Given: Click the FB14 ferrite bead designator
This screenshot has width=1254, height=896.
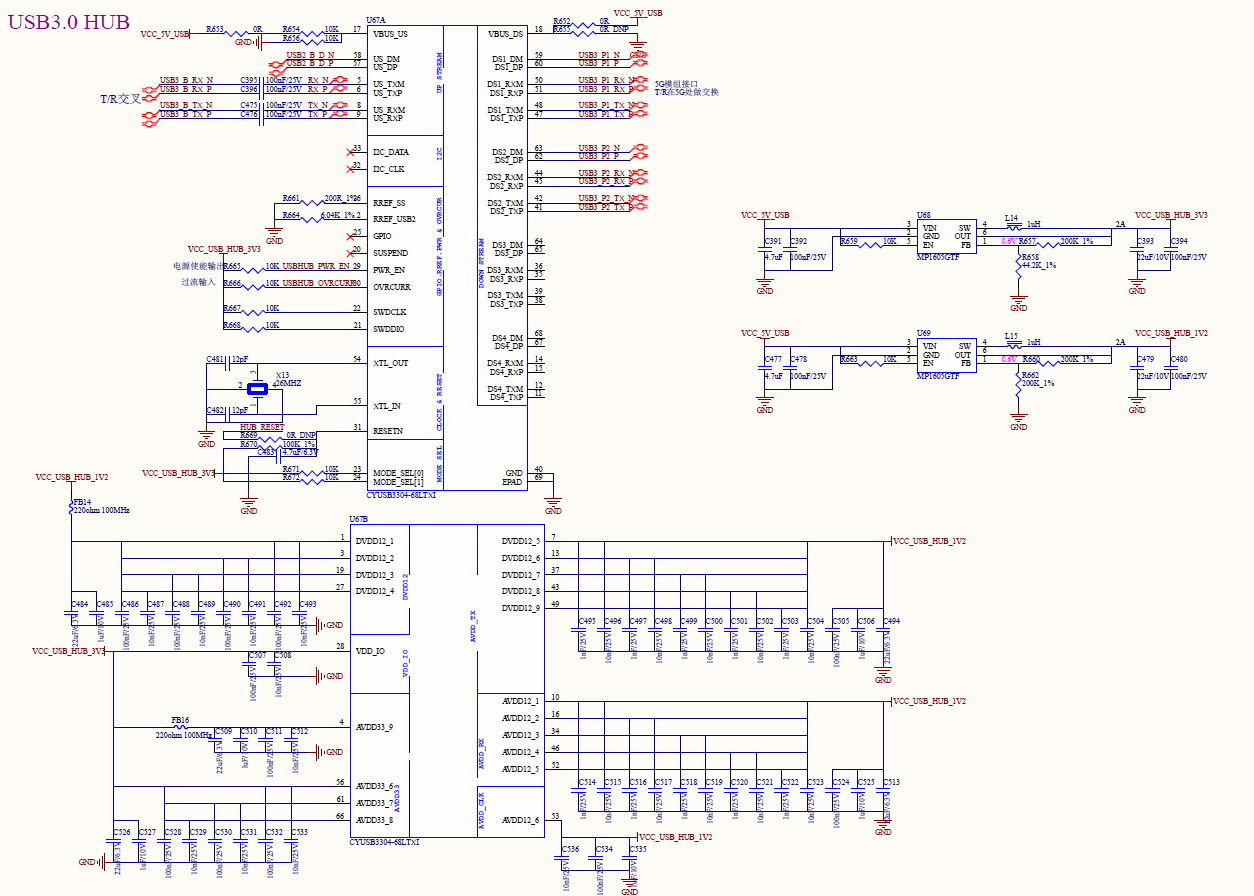Looking at the screenshot, I should point(82,502).
